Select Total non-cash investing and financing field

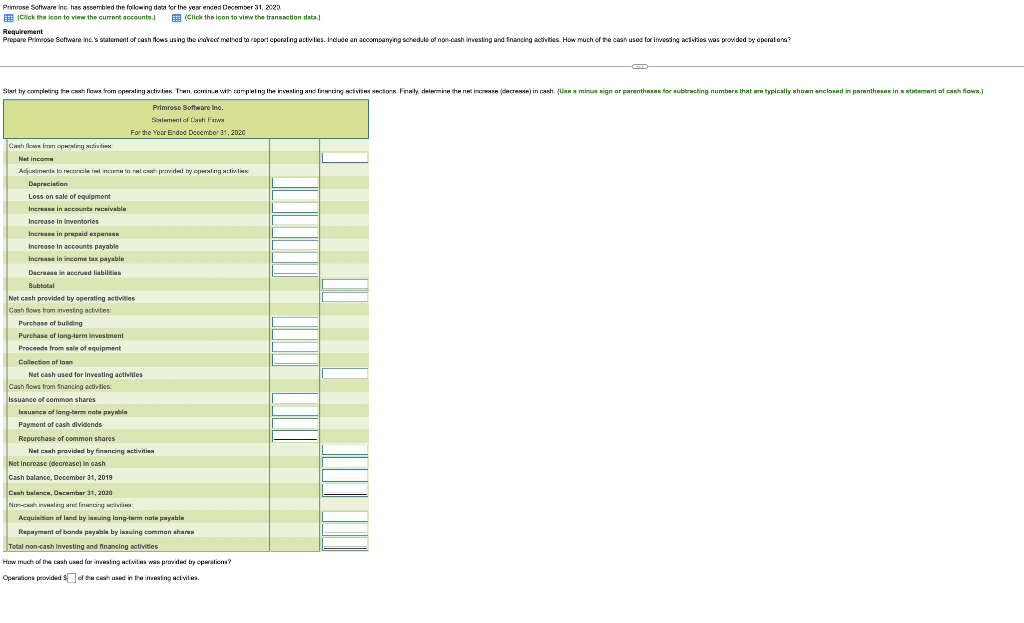tap(345, 544)
